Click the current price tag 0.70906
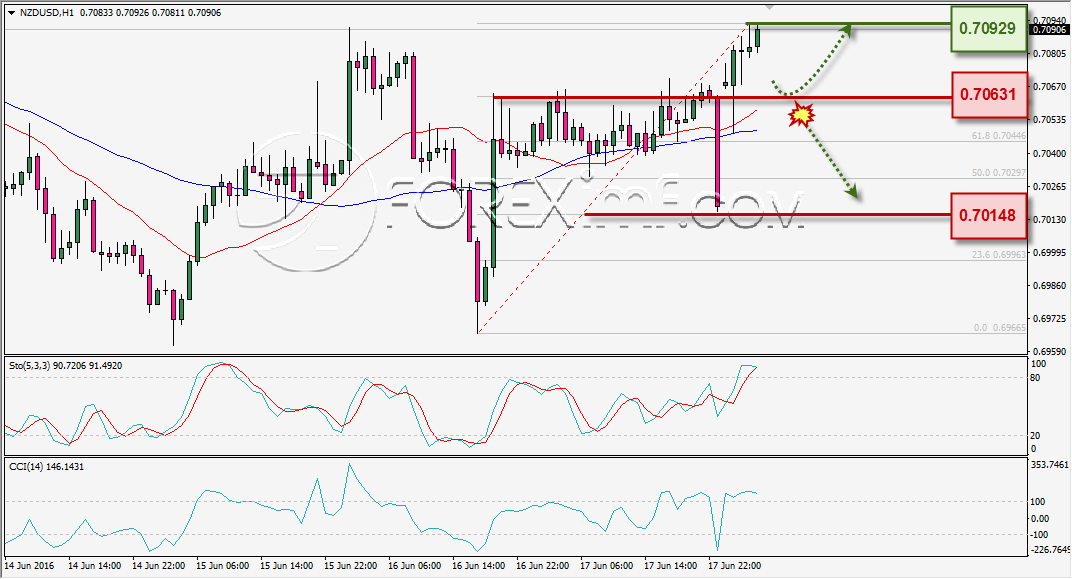The image size is (1072, 579). 1049,29
